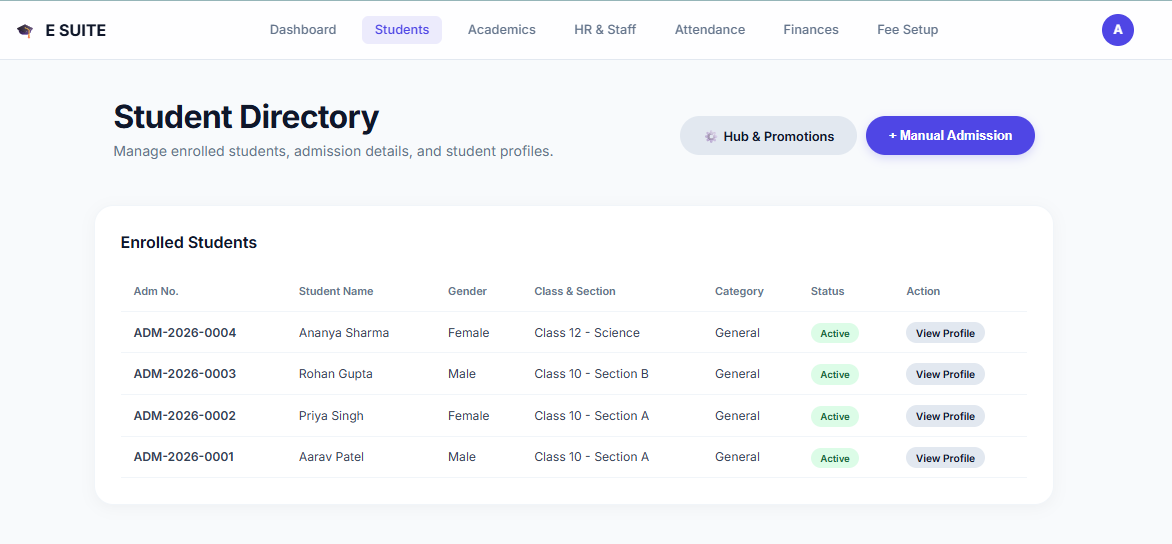Click Male gender cell for Rohan Gupta
The width and height of the screenshot is (1172, 544).
pos(462,374)
